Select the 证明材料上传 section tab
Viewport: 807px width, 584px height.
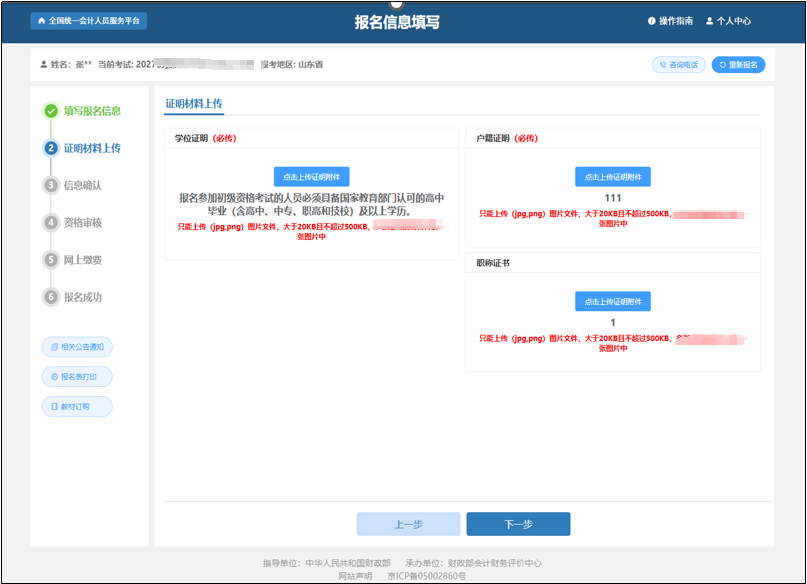(x=193, y=102)
